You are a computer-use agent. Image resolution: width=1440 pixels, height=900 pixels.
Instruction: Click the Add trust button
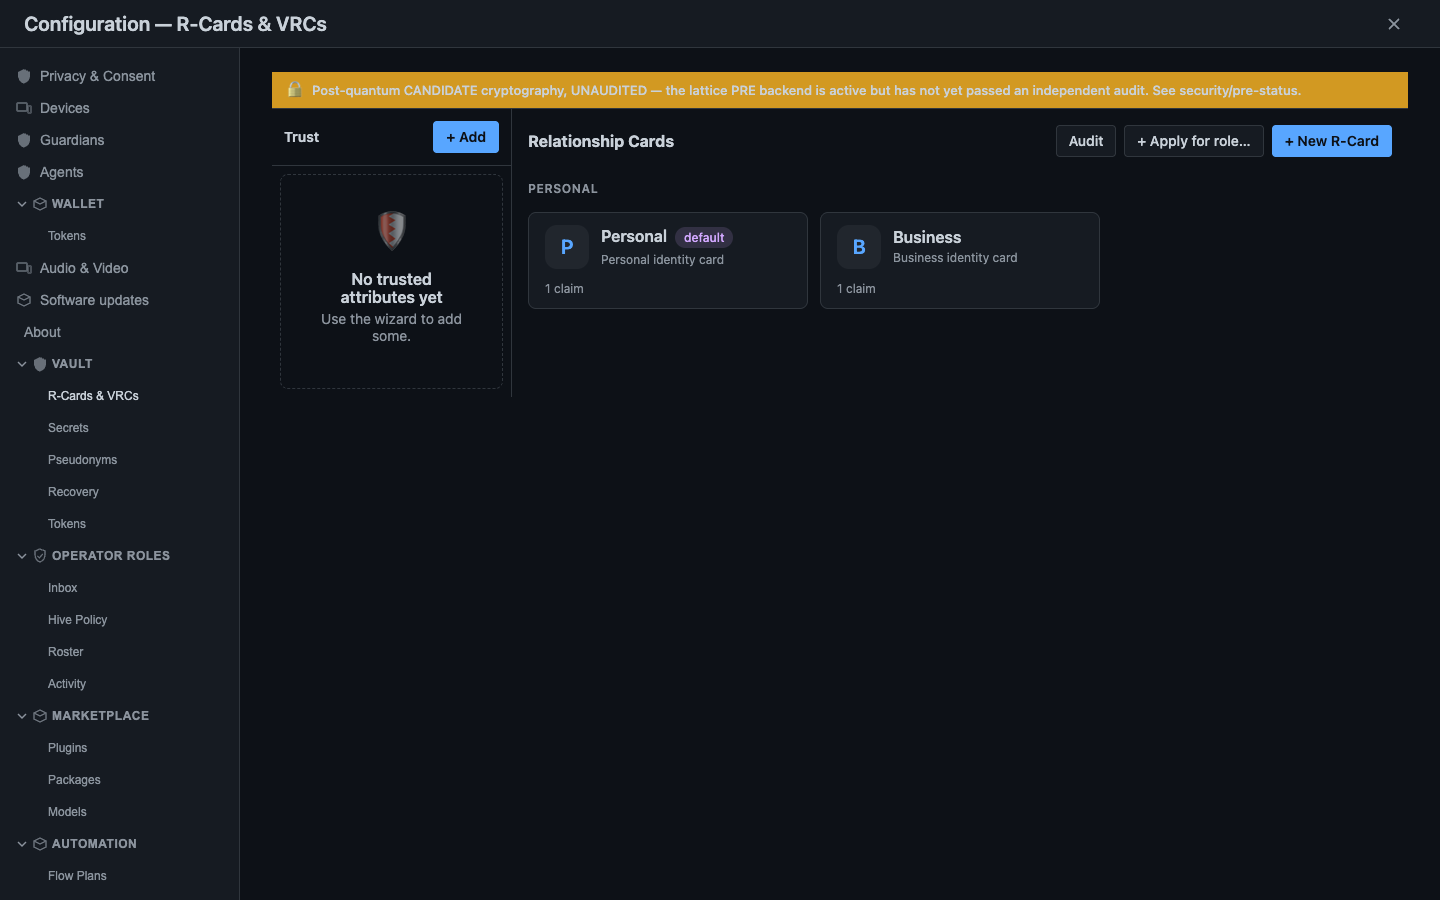click(x=466, y=137)
